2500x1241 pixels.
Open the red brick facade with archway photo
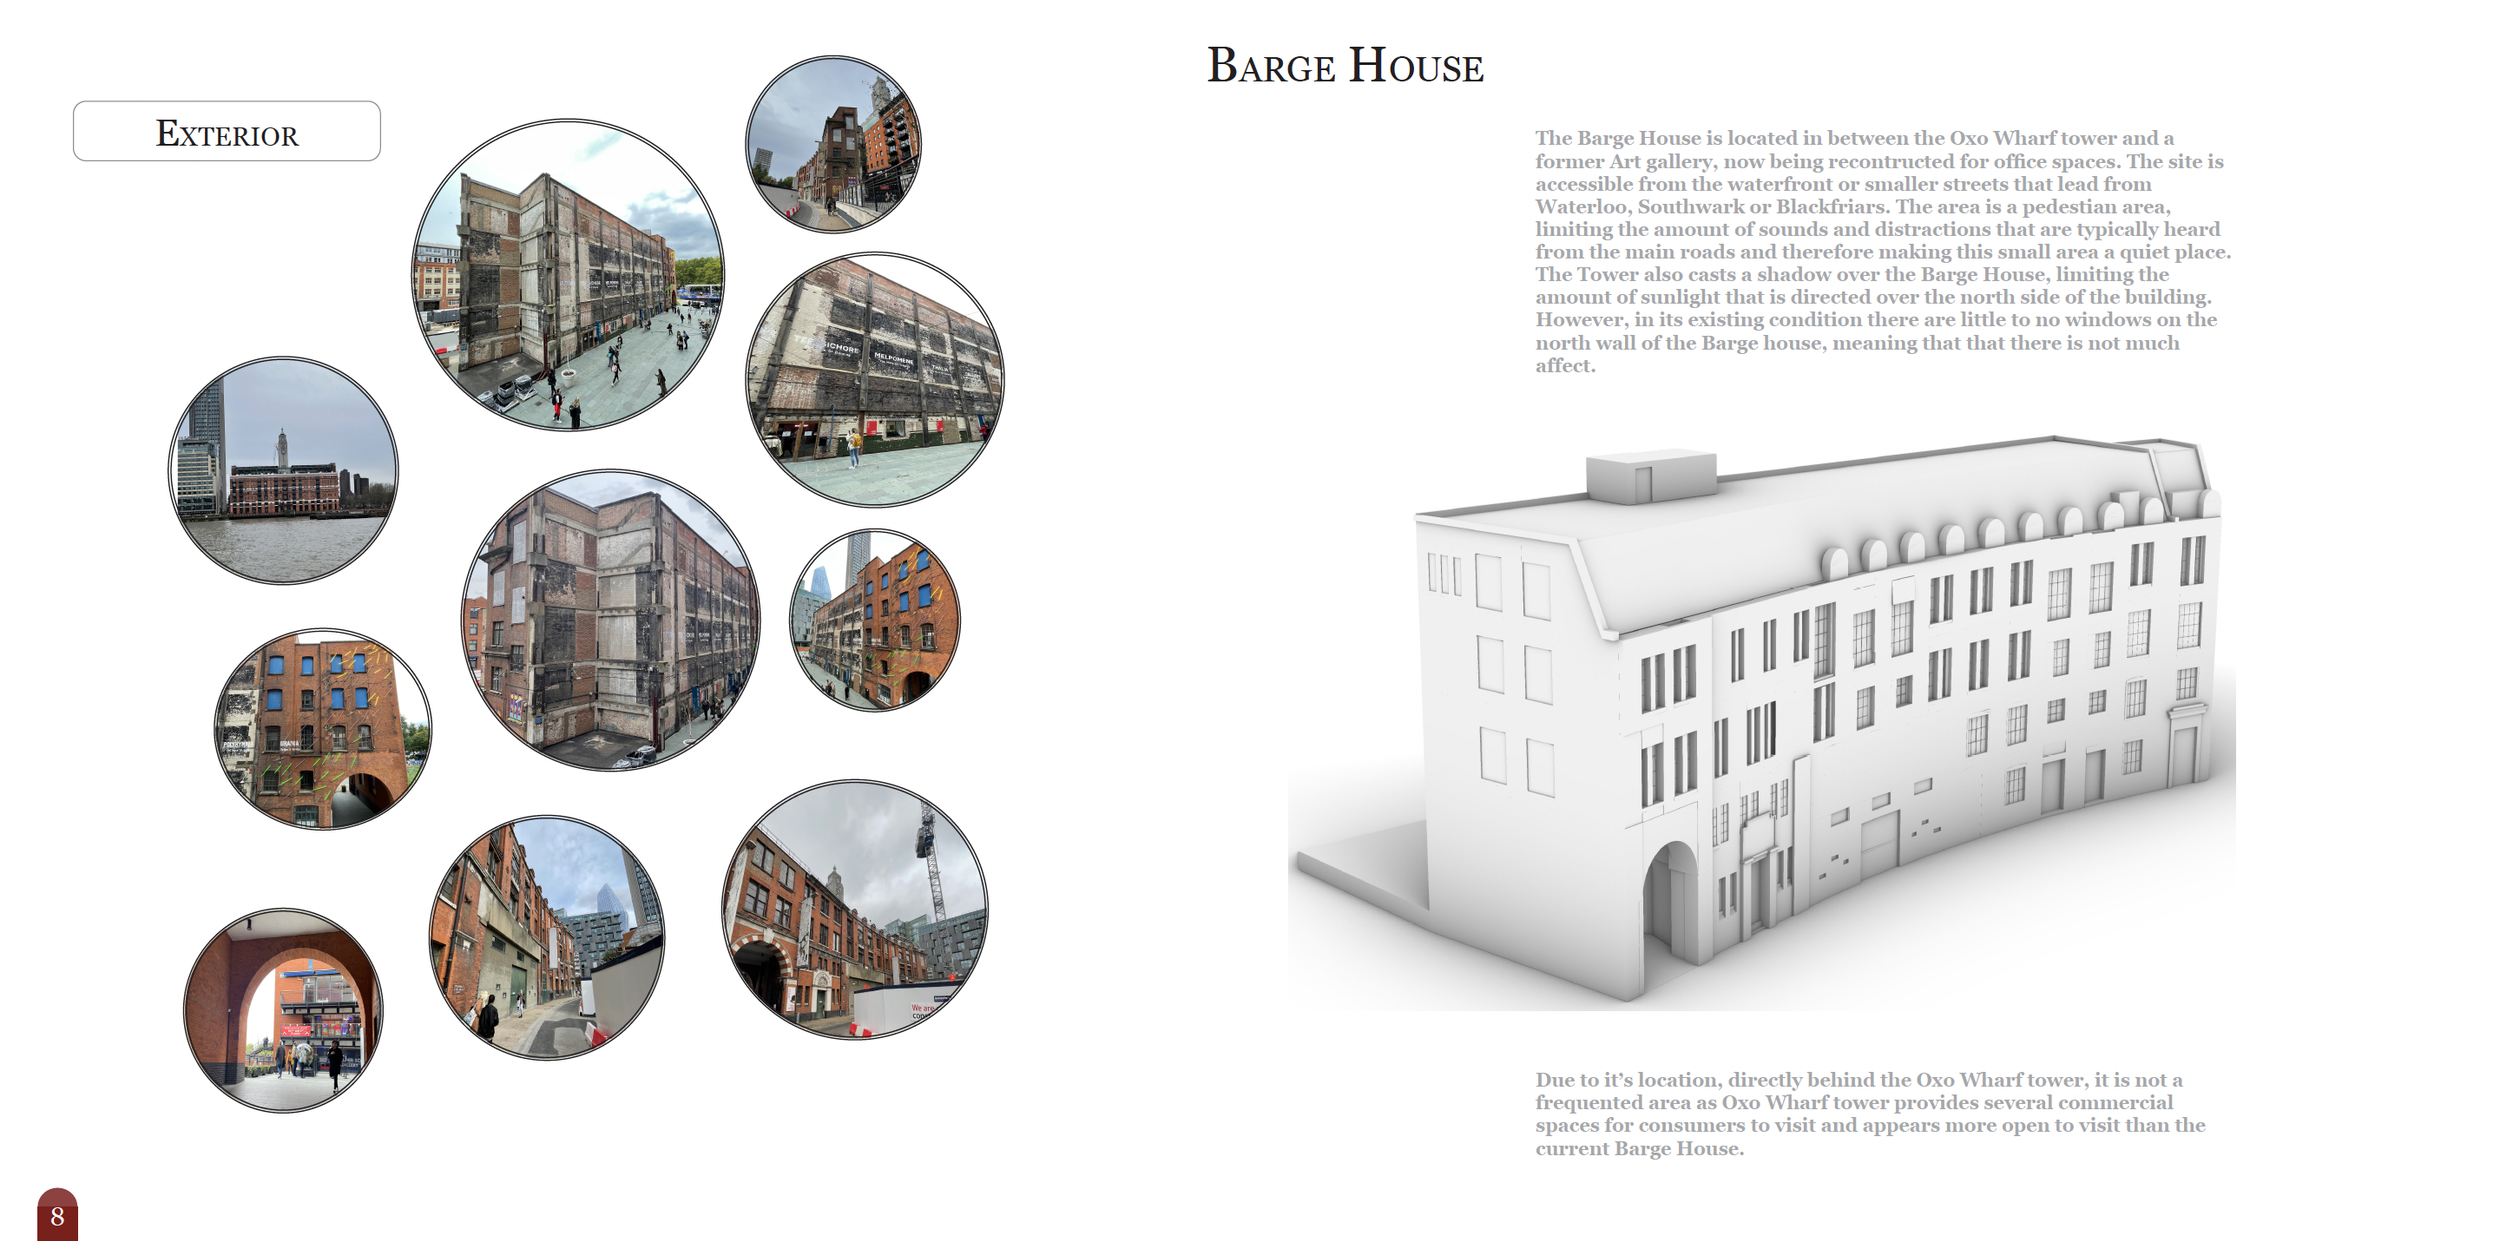coord(322,728)
